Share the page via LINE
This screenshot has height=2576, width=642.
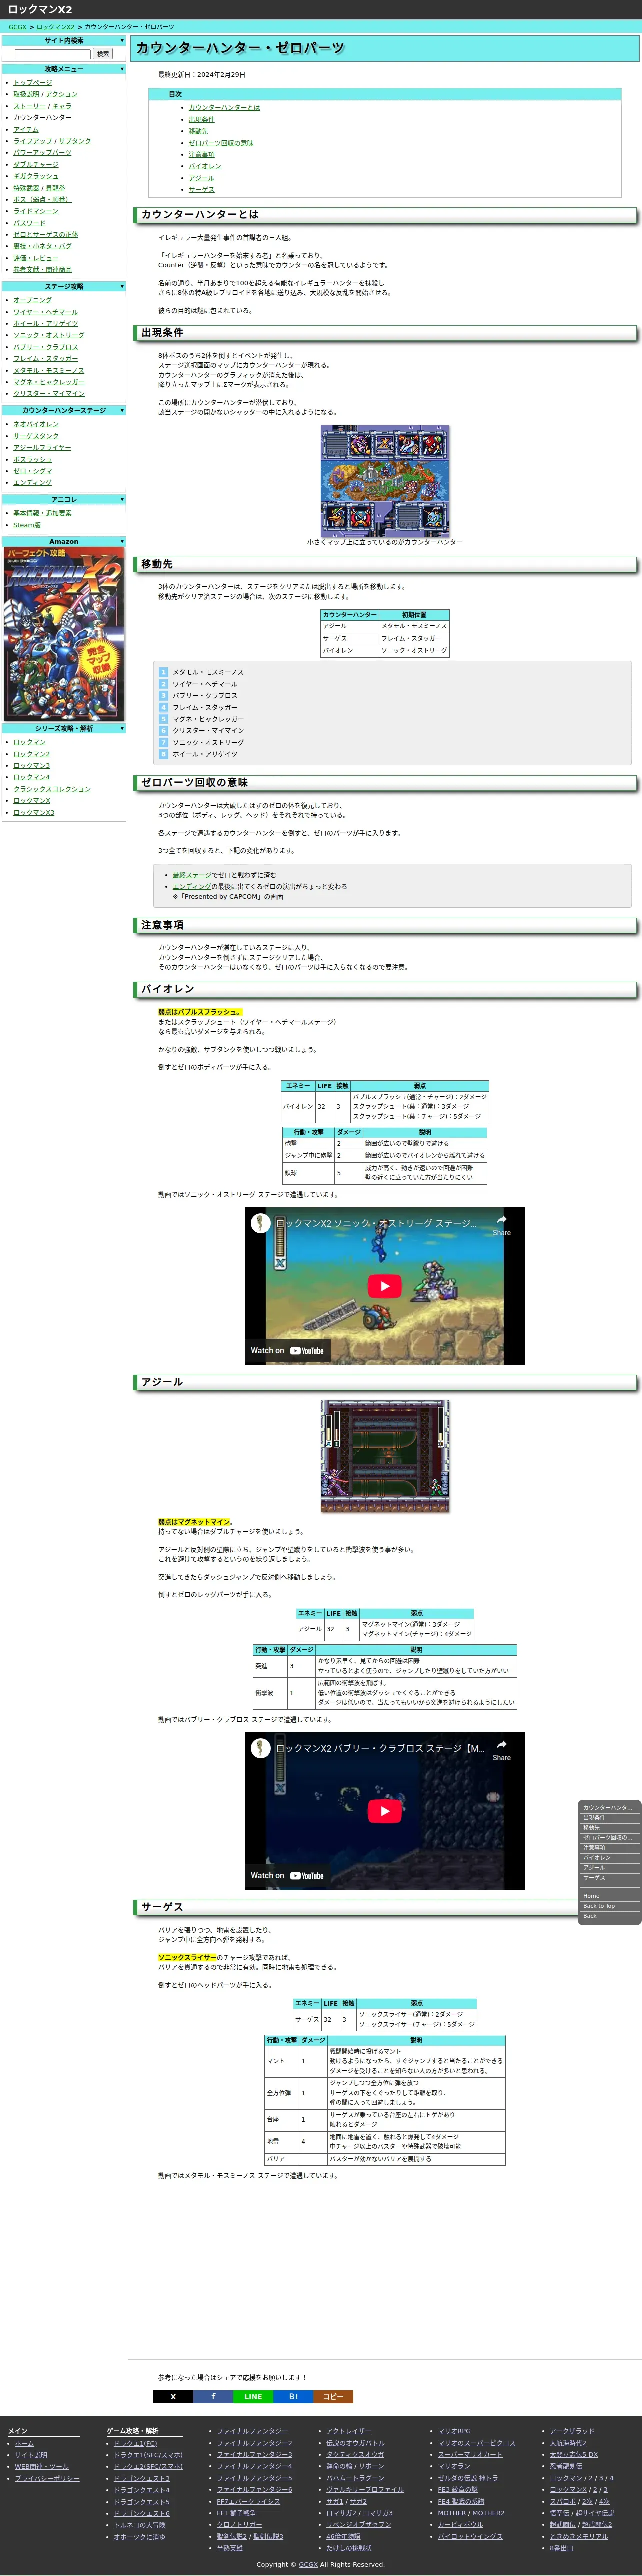253,2396
